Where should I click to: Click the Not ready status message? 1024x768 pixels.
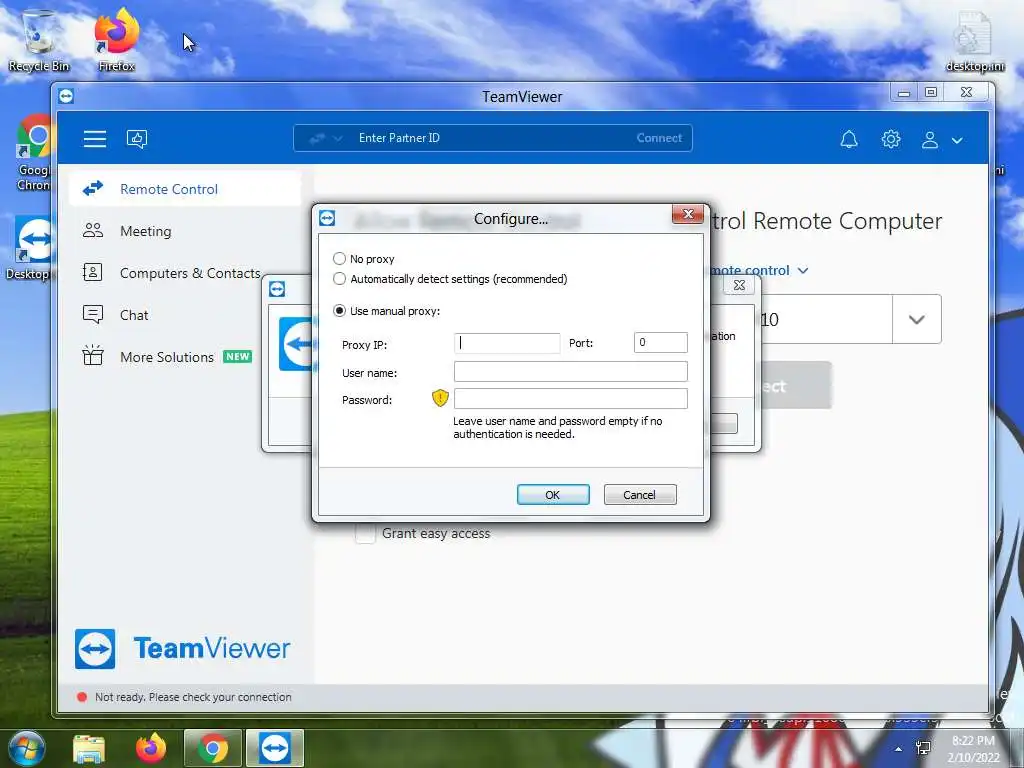tap(193, 697)
